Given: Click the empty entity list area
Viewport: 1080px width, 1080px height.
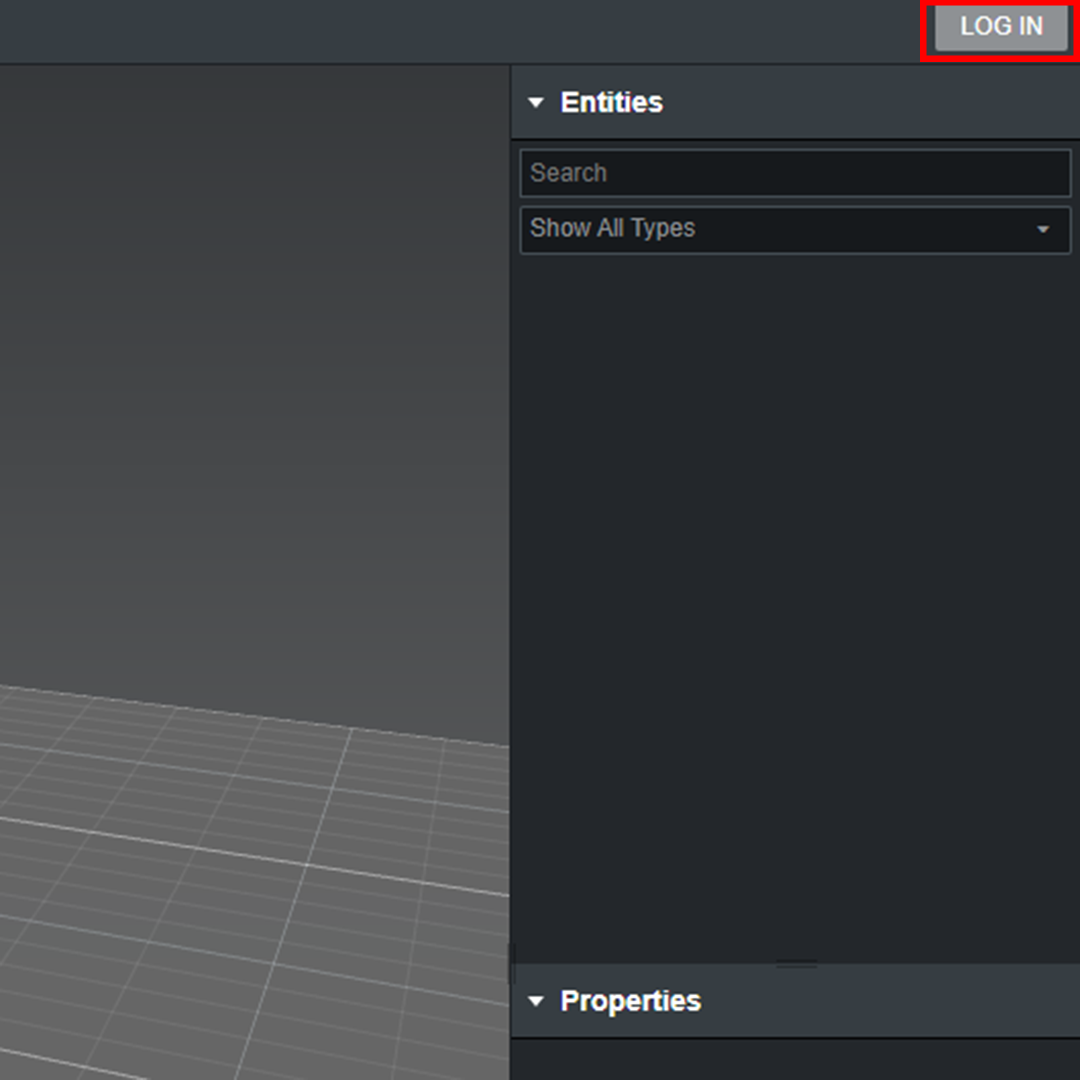Looking at the screenshot, I should click(x=795, y=600).
